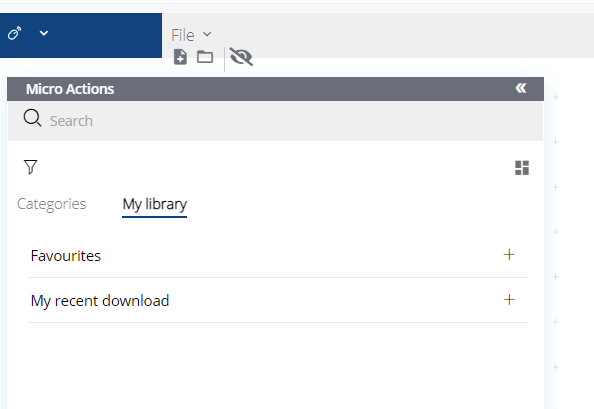
Task: Click the My recent download label
Action: pos(100,301)
